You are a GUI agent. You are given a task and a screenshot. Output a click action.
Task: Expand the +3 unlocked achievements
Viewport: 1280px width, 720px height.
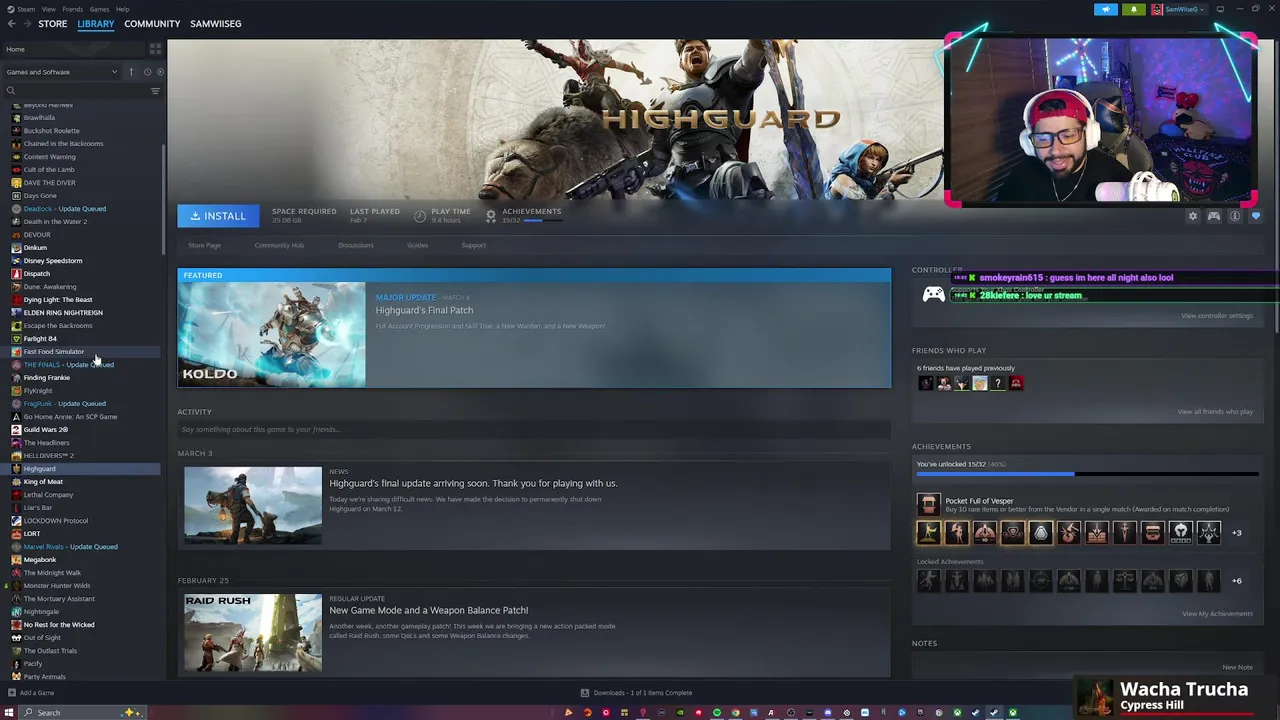click(x=1236, y=533)
